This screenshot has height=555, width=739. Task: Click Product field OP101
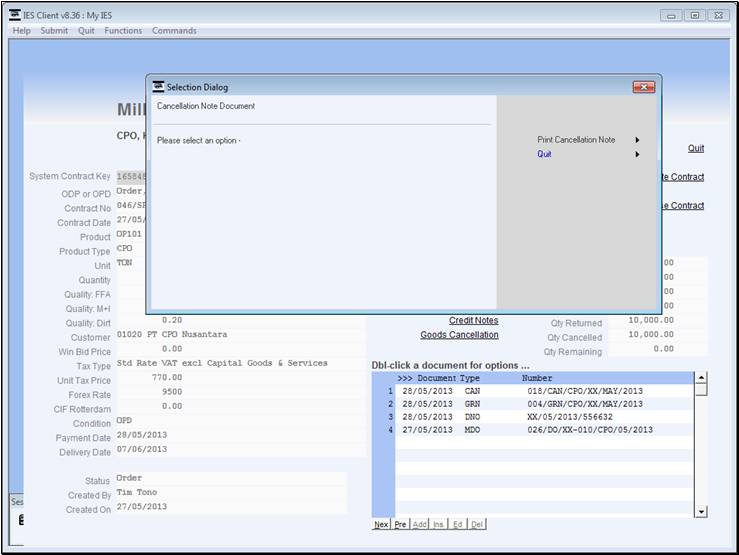131,234
